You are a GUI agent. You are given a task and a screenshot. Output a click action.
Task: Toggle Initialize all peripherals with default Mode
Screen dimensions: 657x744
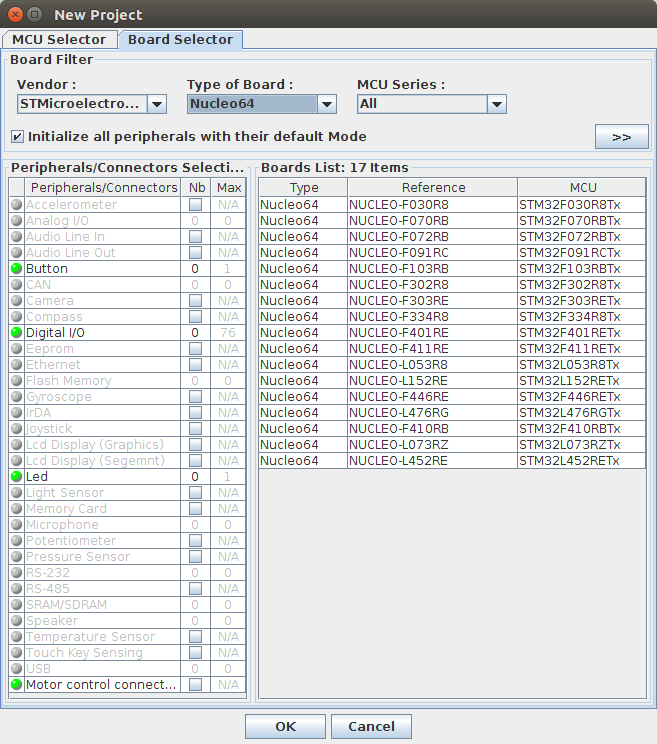(18, 136)
